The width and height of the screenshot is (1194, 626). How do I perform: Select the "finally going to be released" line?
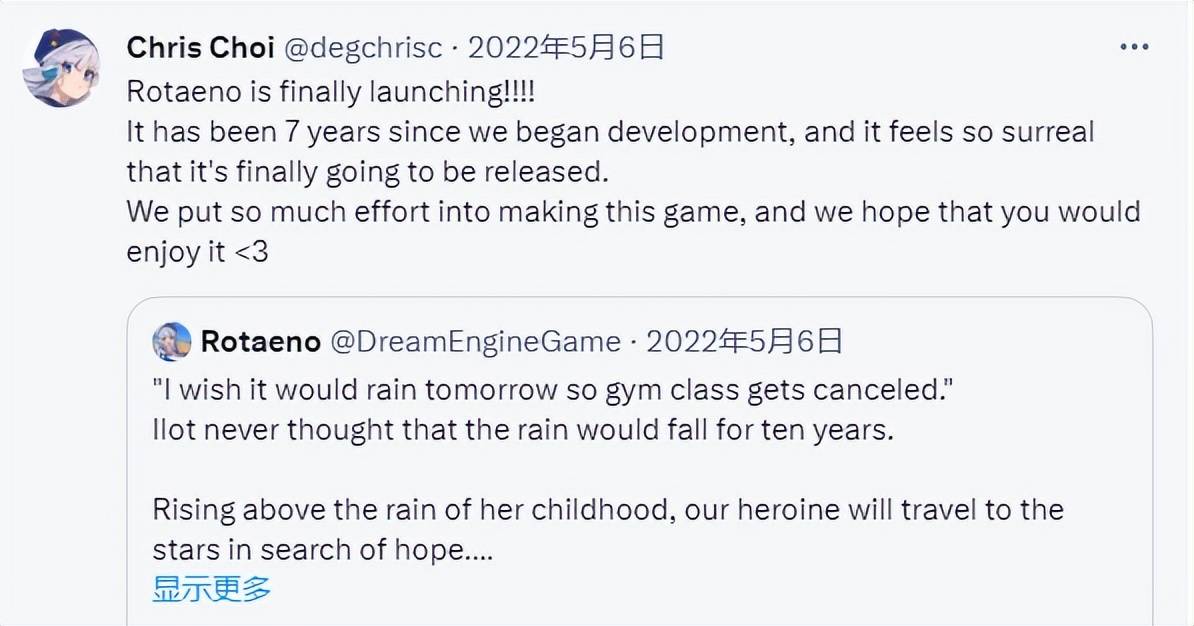click(367, 172)
